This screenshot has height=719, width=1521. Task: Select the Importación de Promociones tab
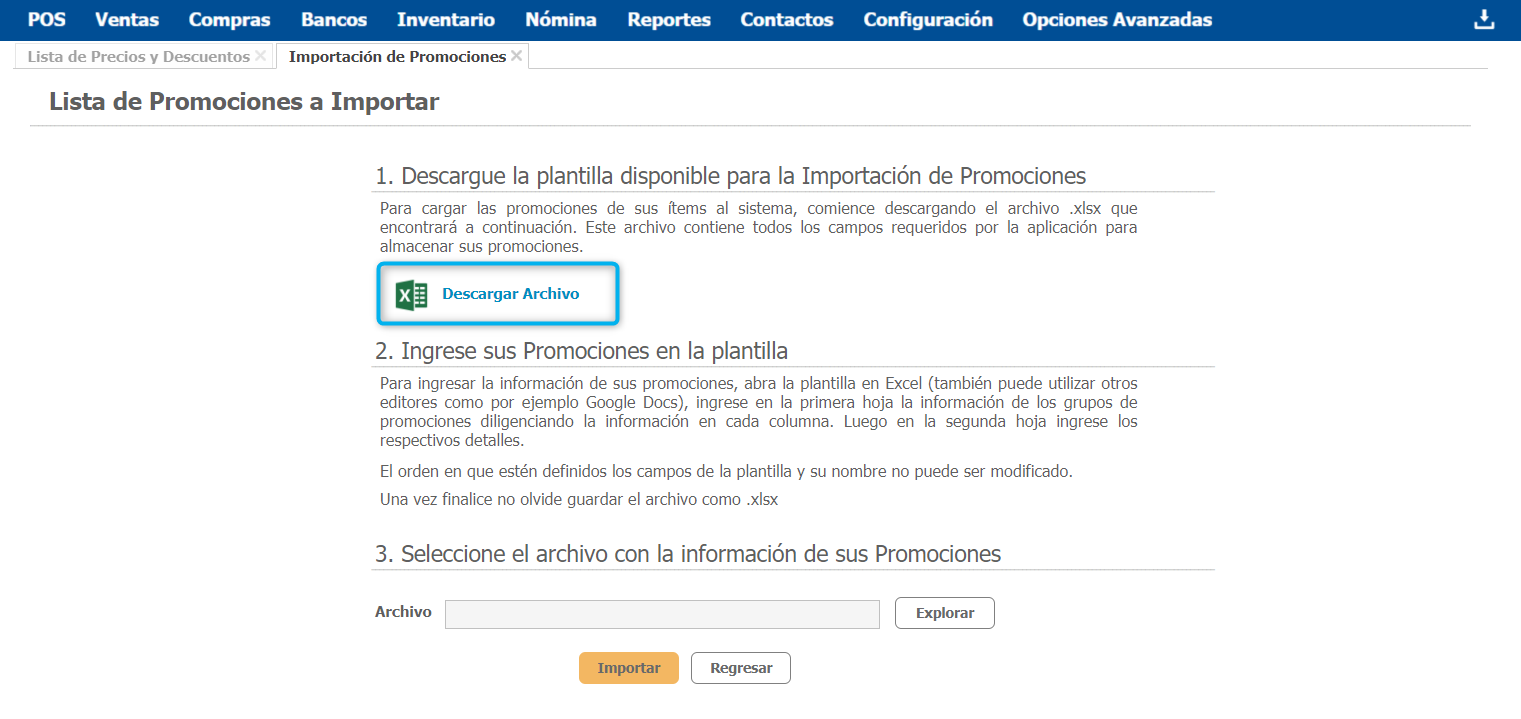tap(396, 57)
